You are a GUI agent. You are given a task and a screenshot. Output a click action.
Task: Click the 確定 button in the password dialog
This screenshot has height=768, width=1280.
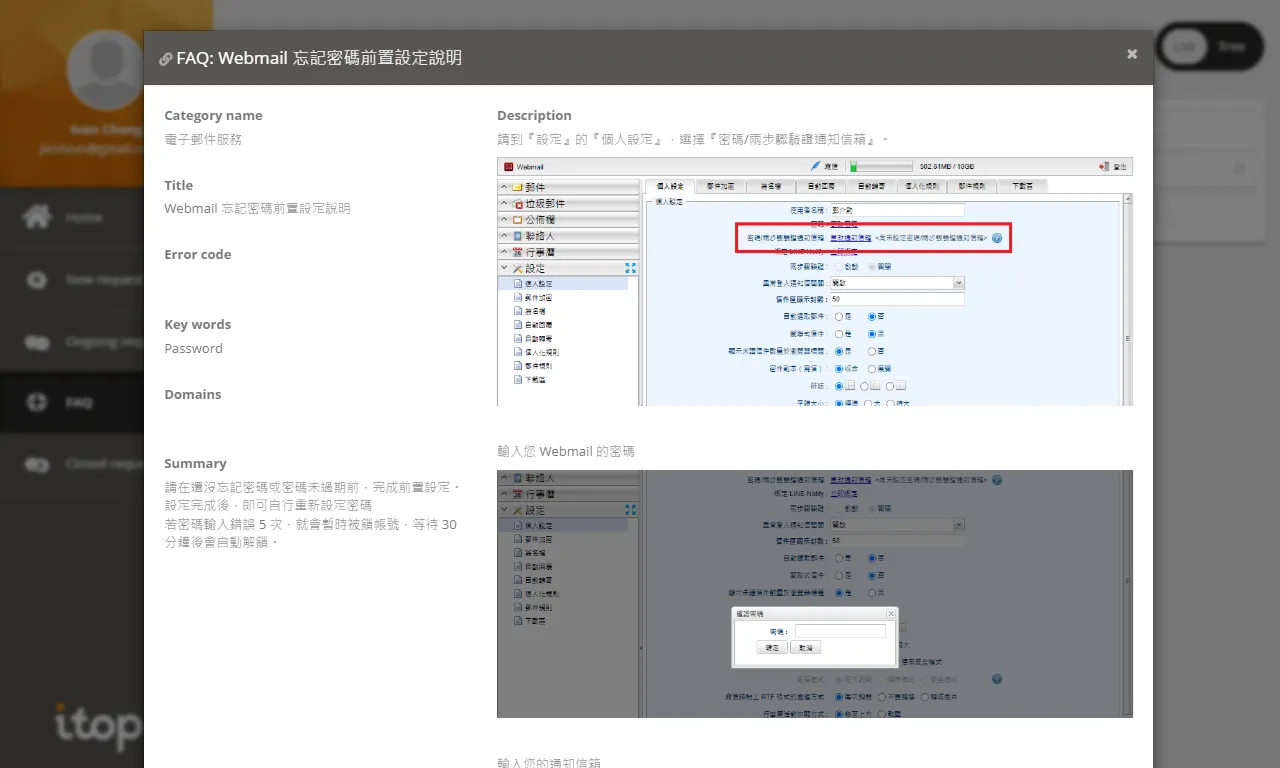[x=772, y=648]
